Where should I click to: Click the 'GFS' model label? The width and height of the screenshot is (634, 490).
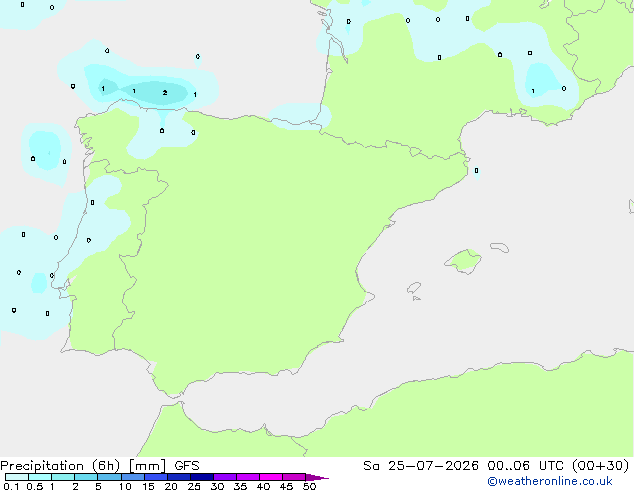(187, 466)
